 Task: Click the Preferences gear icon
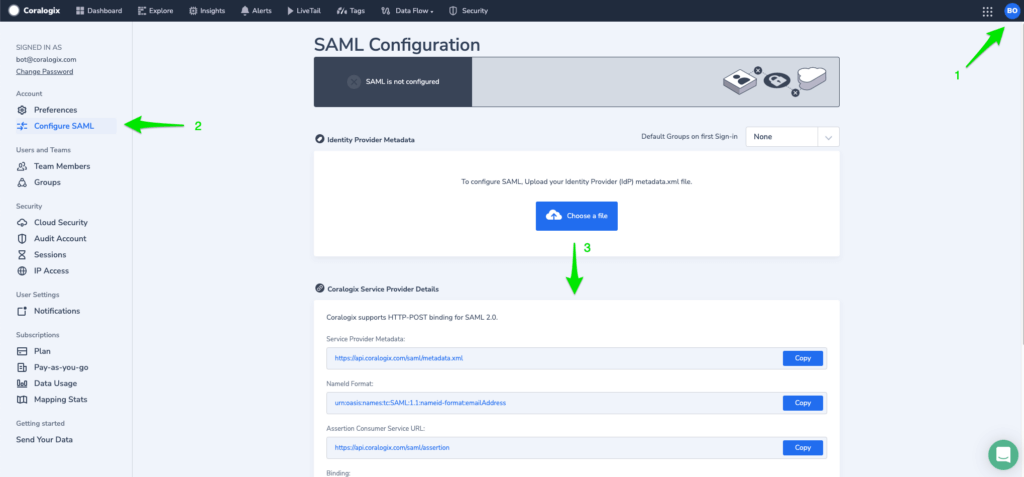[22, 110]
